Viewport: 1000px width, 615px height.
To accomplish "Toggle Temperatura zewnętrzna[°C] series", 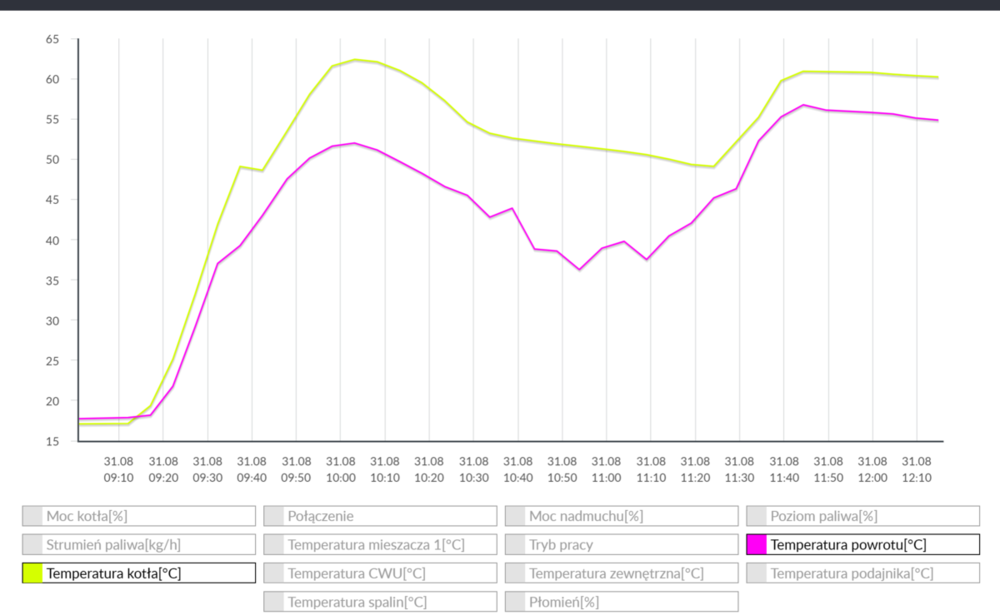I will 622,573.
